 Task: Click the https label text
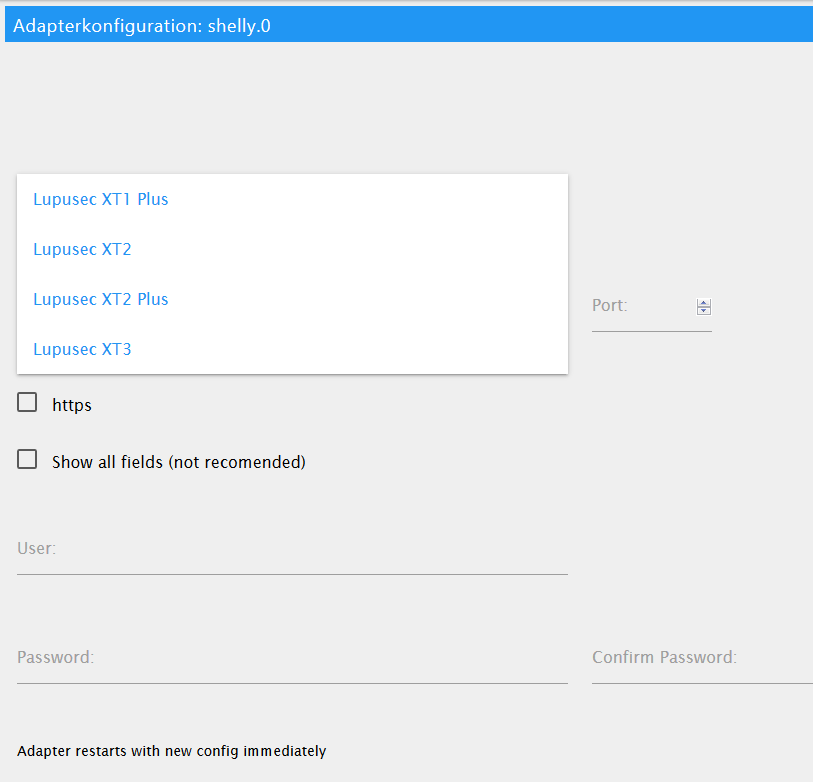click(x=72, y=405)
